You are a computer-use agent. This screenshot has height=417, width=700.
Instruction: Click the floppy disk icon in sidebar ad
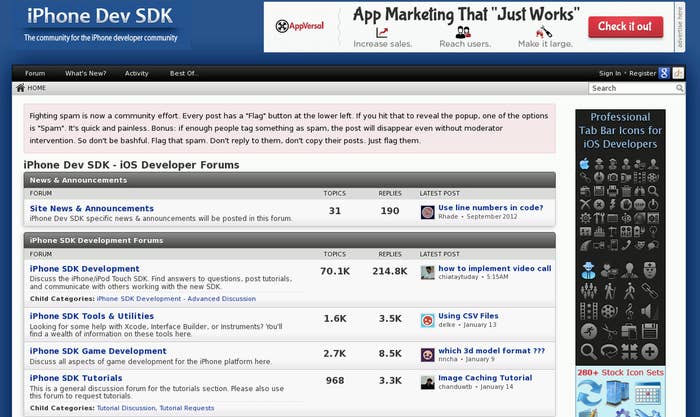[x=650, y=331]
